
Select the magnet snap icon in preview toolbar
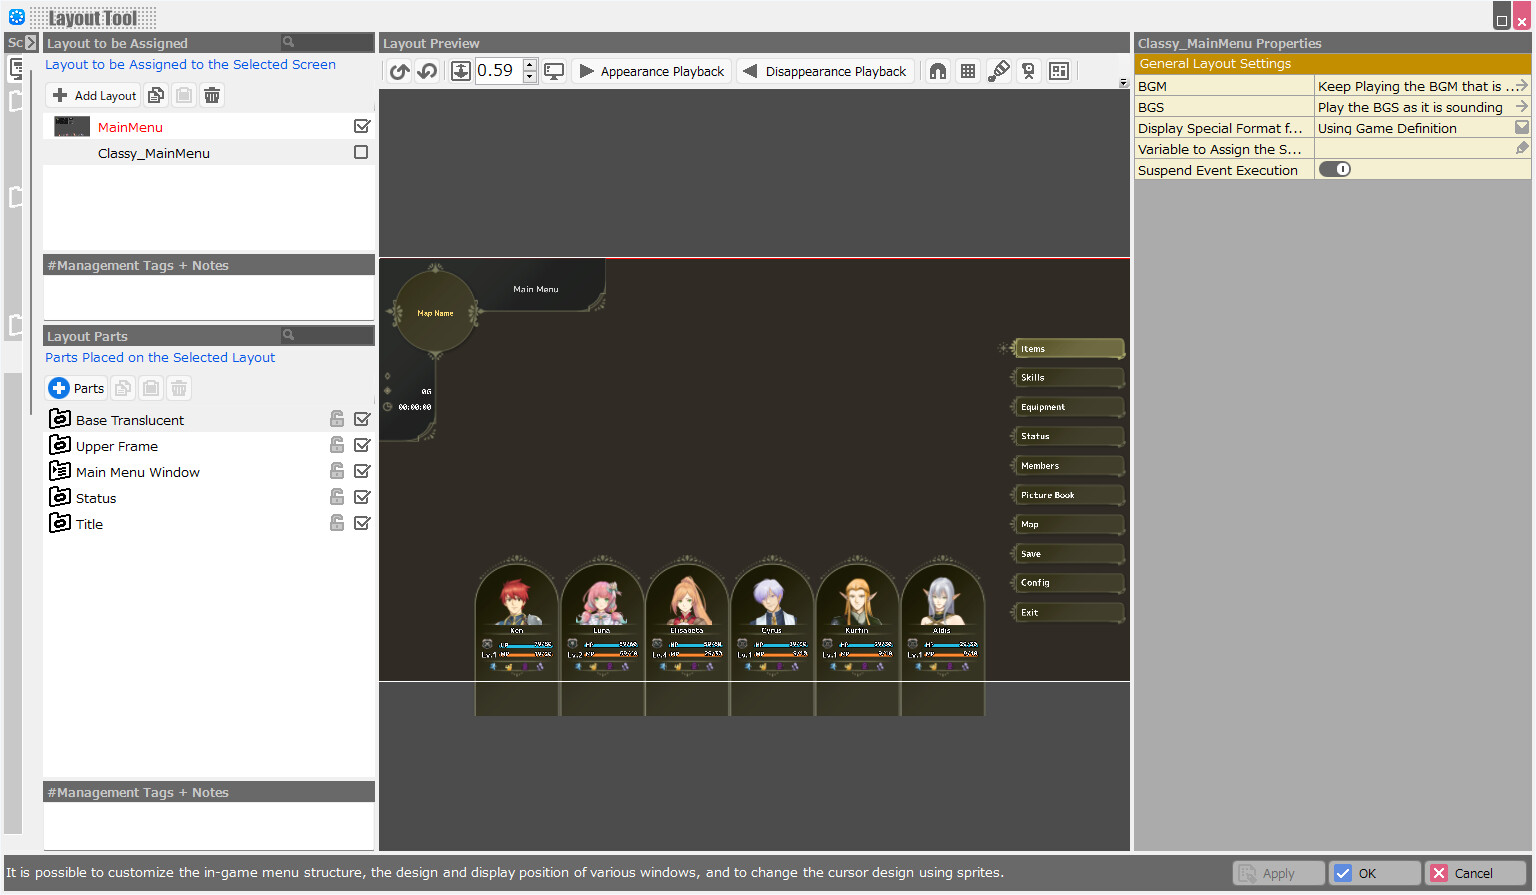tap(938, 71)
